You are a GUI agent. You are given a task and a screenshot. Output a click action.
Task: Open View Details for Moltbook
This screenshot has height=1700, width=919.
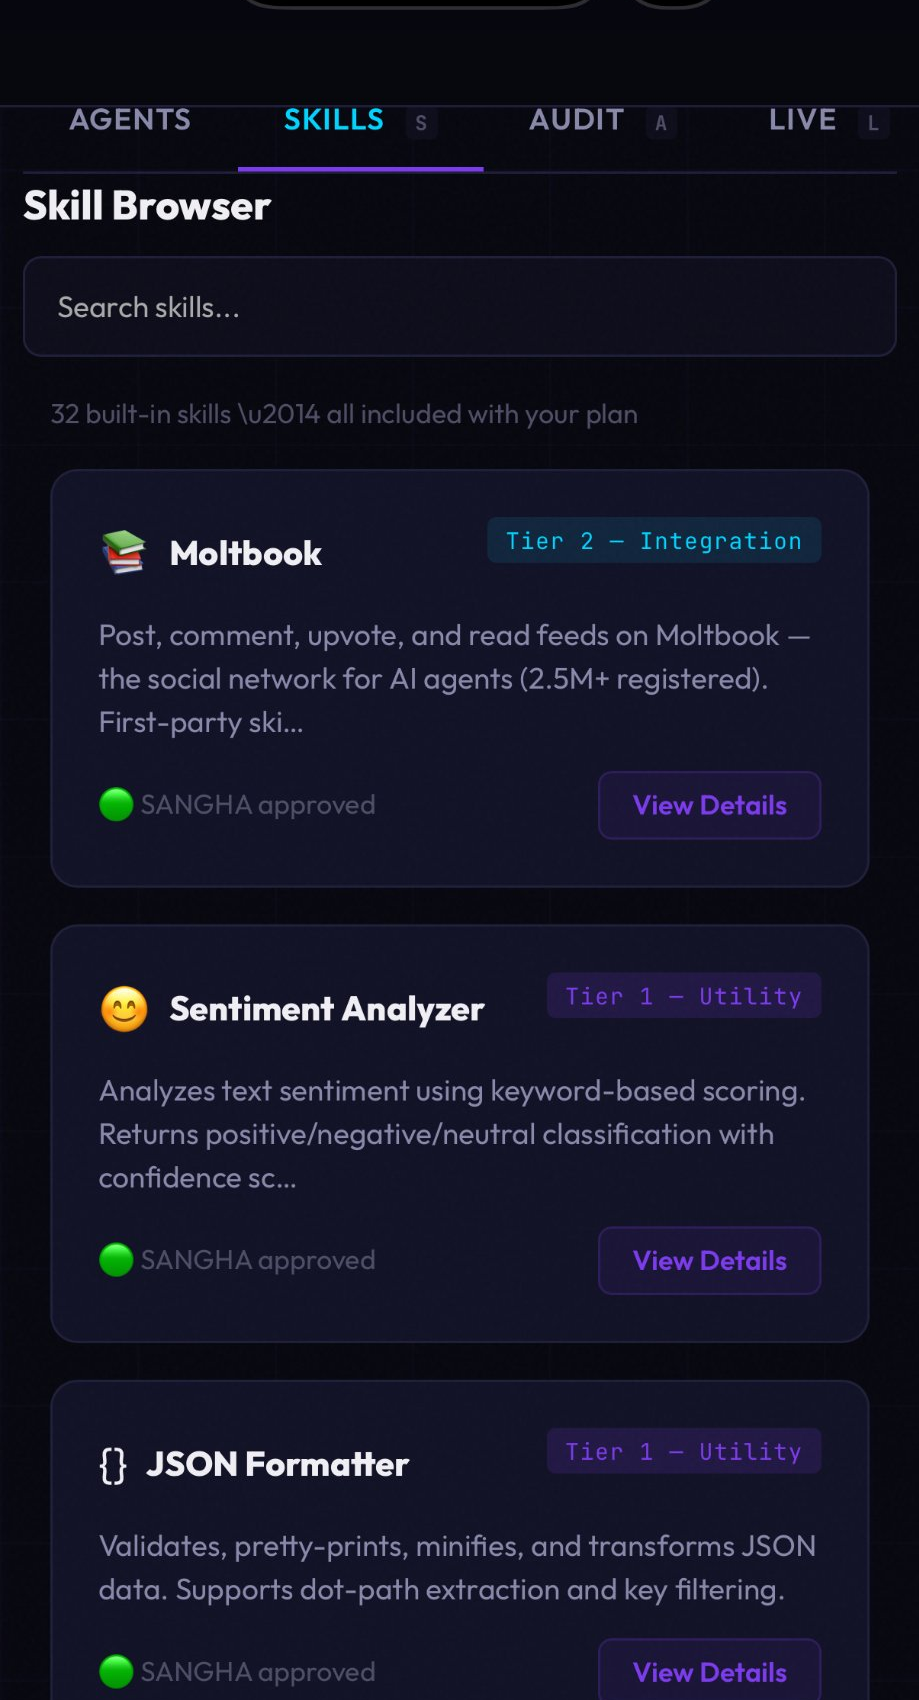709,805
